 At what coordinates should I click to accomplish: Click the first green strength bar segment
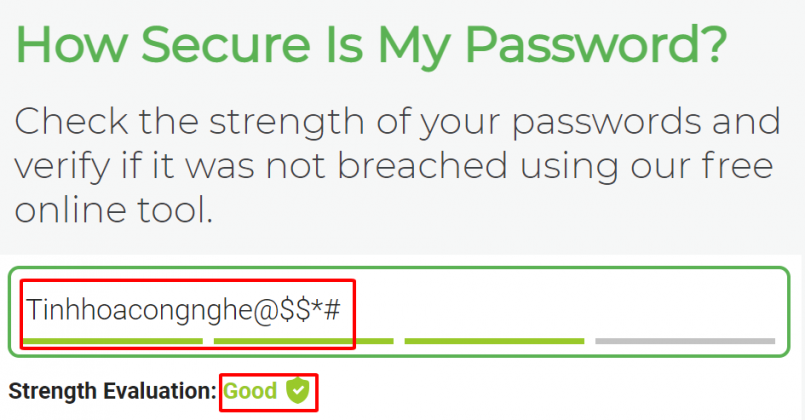pyautogui.click(x=112, y=341)
